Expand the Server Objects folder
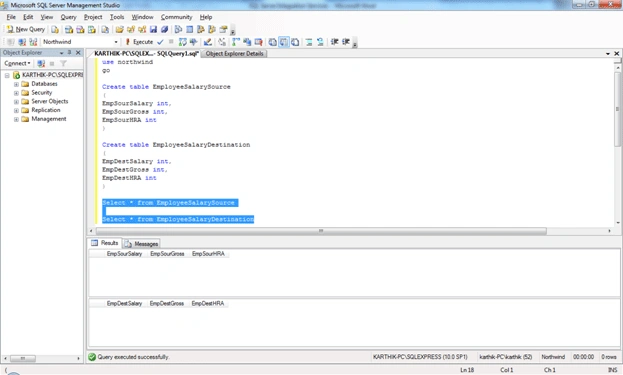Image resolution: width=623 pixels, height=375 pixels. point(16,102)
